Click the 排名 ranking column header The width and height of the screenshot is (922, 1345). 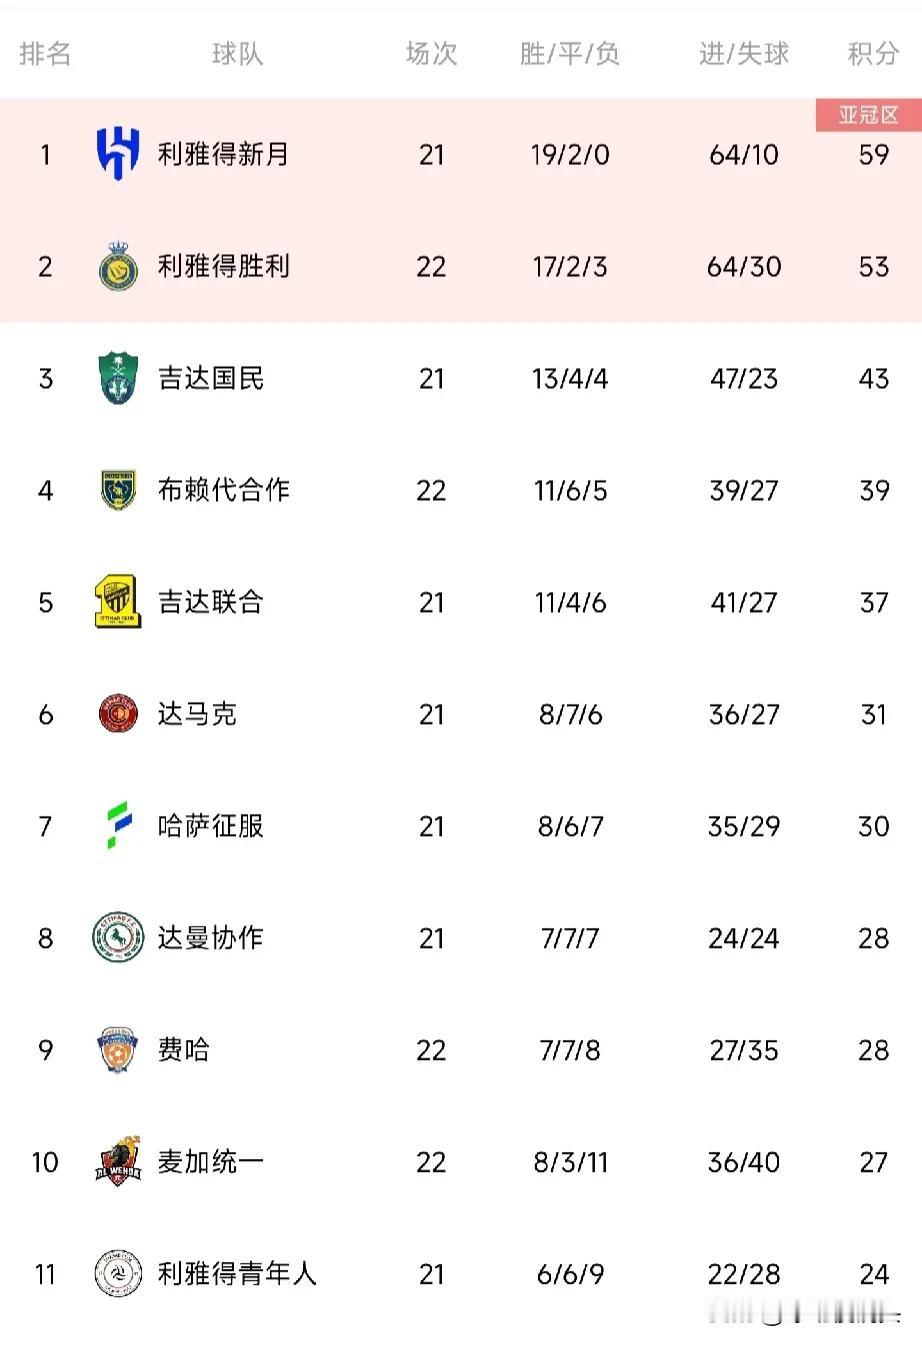click(x=45, y=54)
